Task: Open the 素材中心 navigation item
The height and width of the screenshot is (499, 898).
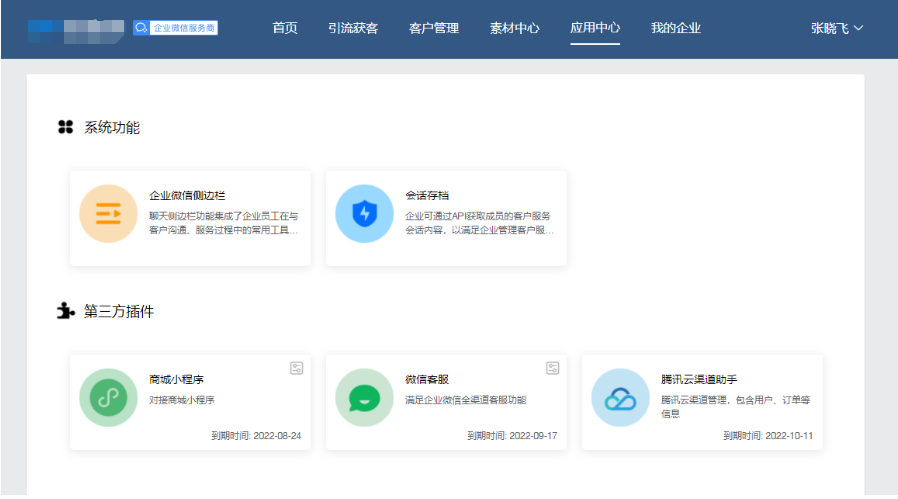Action: pos(514,28)
